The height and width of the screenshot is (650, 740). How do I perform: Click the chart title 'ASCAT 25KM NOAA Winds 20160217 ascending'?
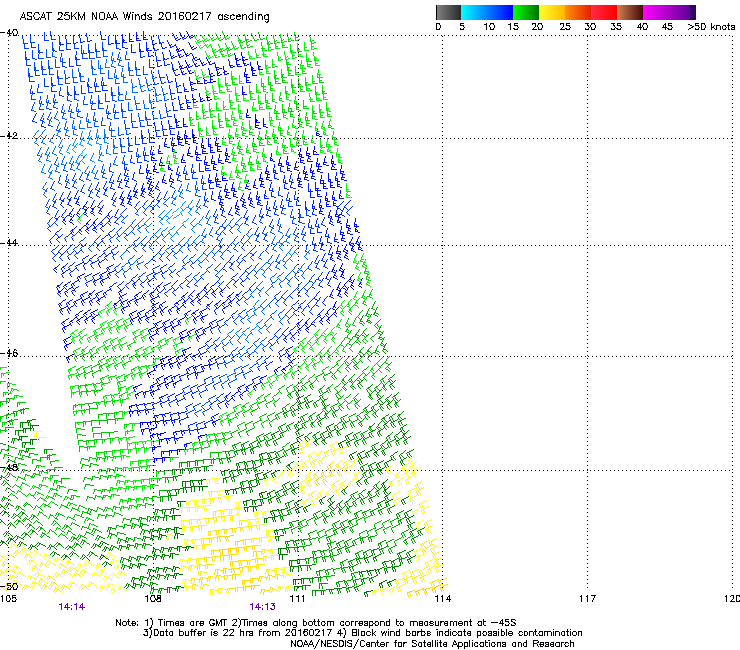click(x=144, y=17)
